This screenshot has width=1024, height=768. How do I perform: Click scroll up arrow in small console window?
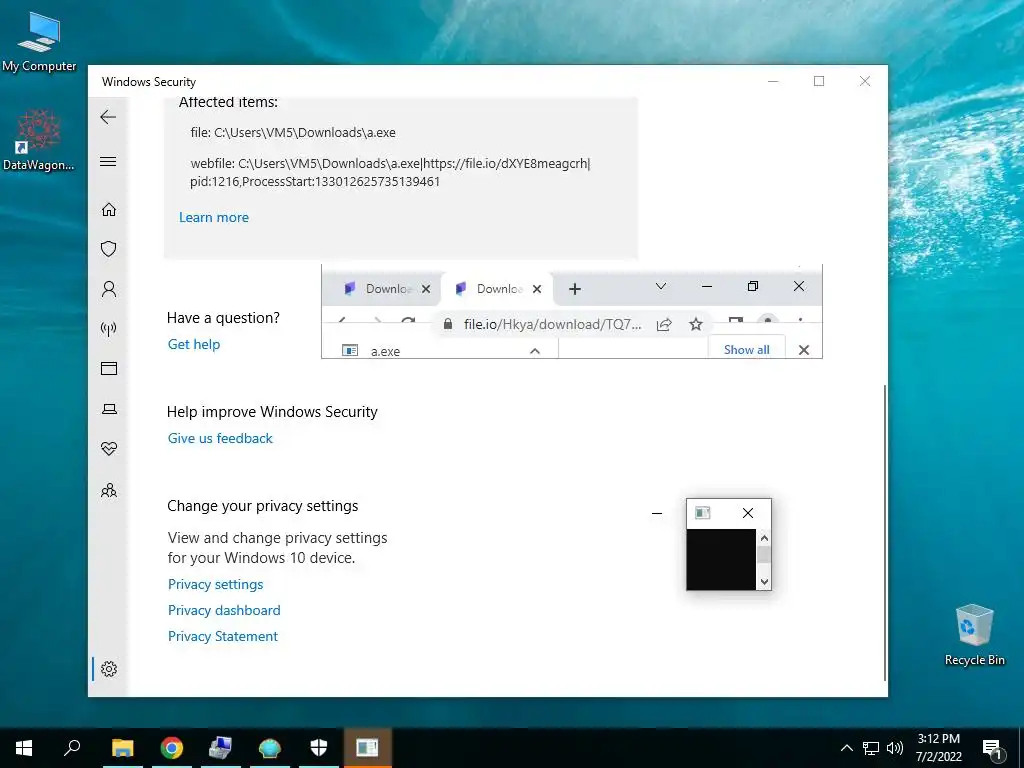(x=764, y=538)
